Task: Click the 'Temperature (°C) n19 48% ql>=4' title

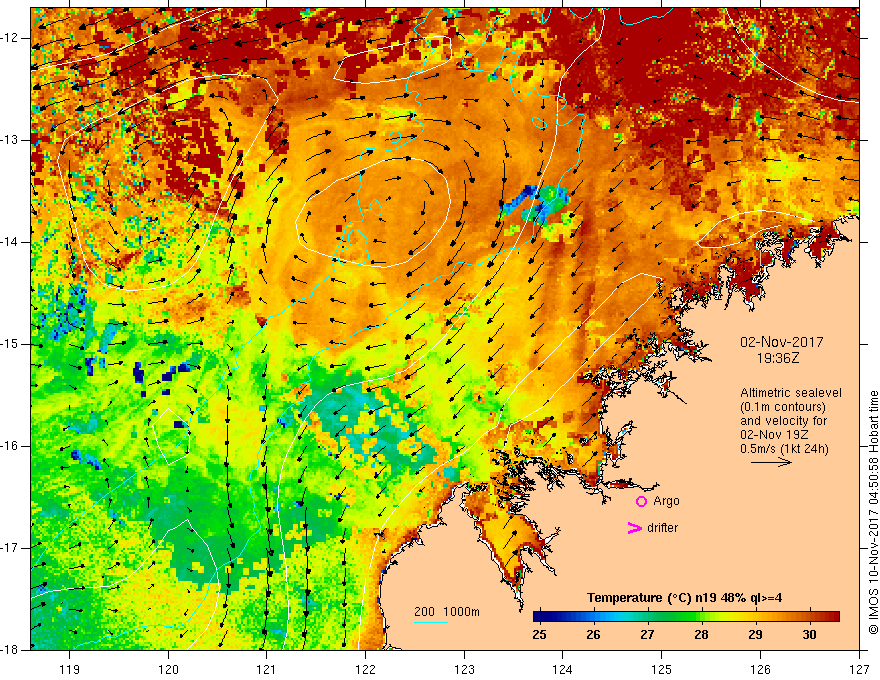Action: (x=685, y=598)
